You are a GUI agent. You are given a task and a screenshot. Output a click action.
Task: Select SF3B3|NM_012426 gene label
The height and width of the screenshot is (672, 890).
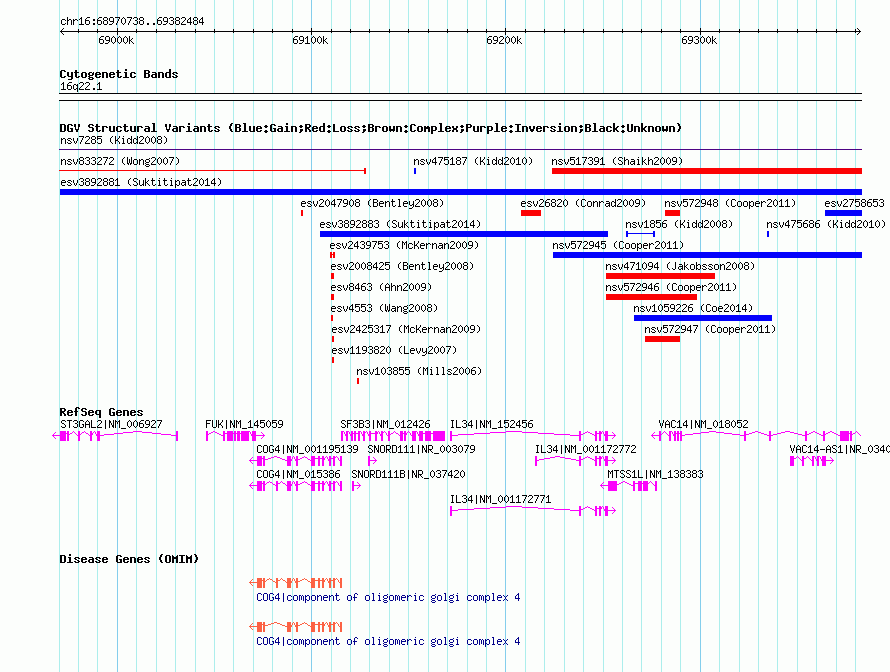tap(385, 425)
